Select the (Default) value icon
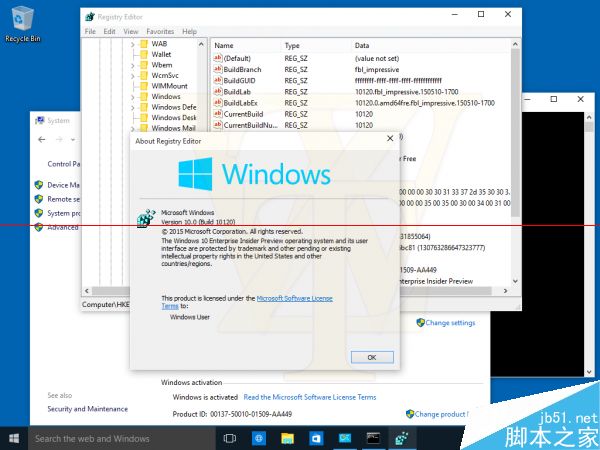 click(x=218, y=58)
